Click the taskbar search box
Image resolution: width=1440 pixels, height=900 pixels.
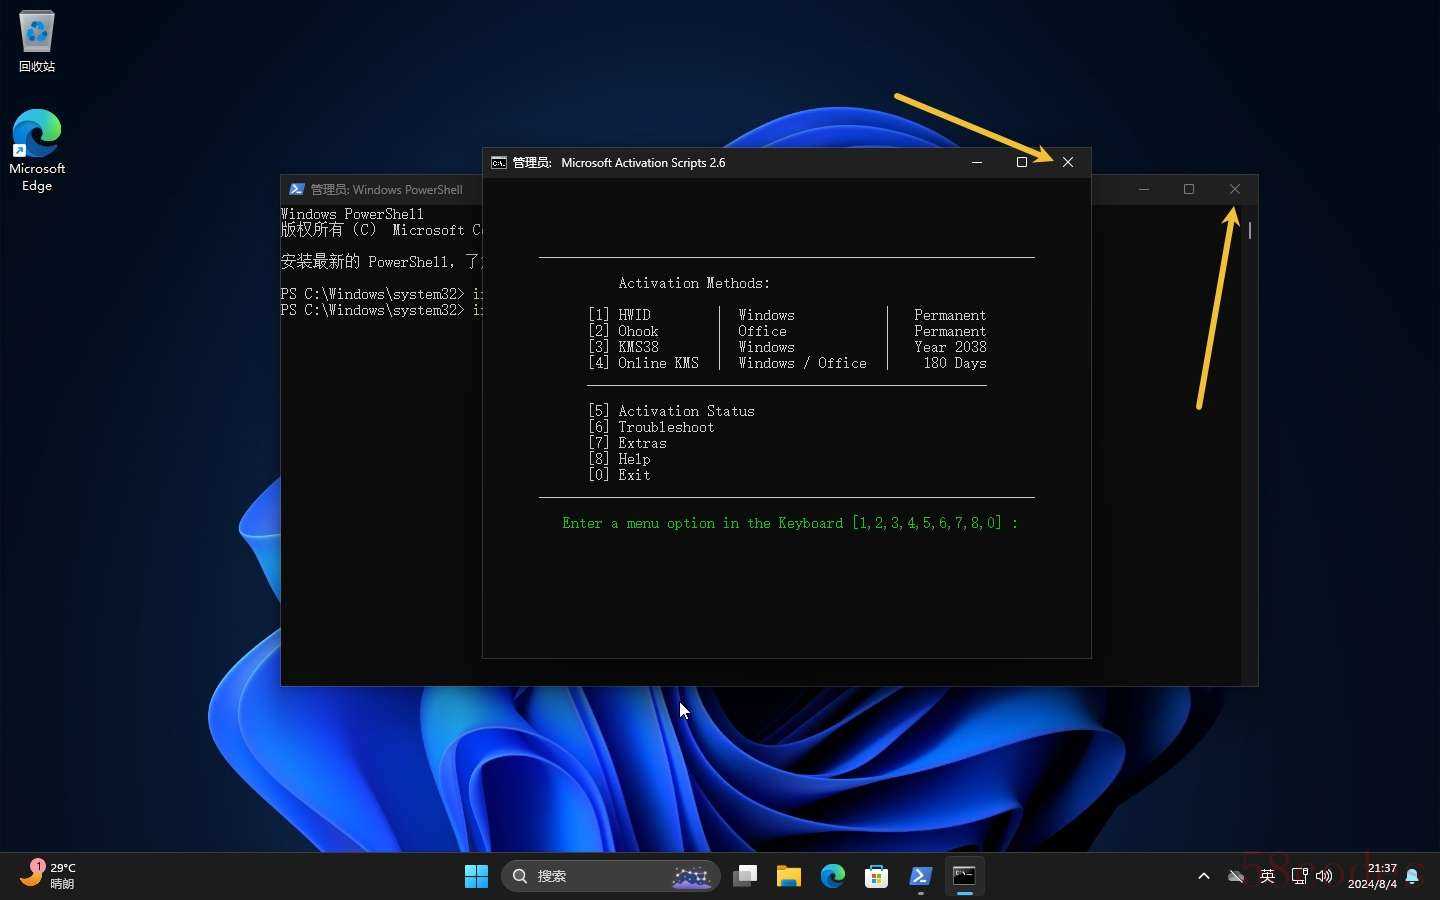[610, 876]
